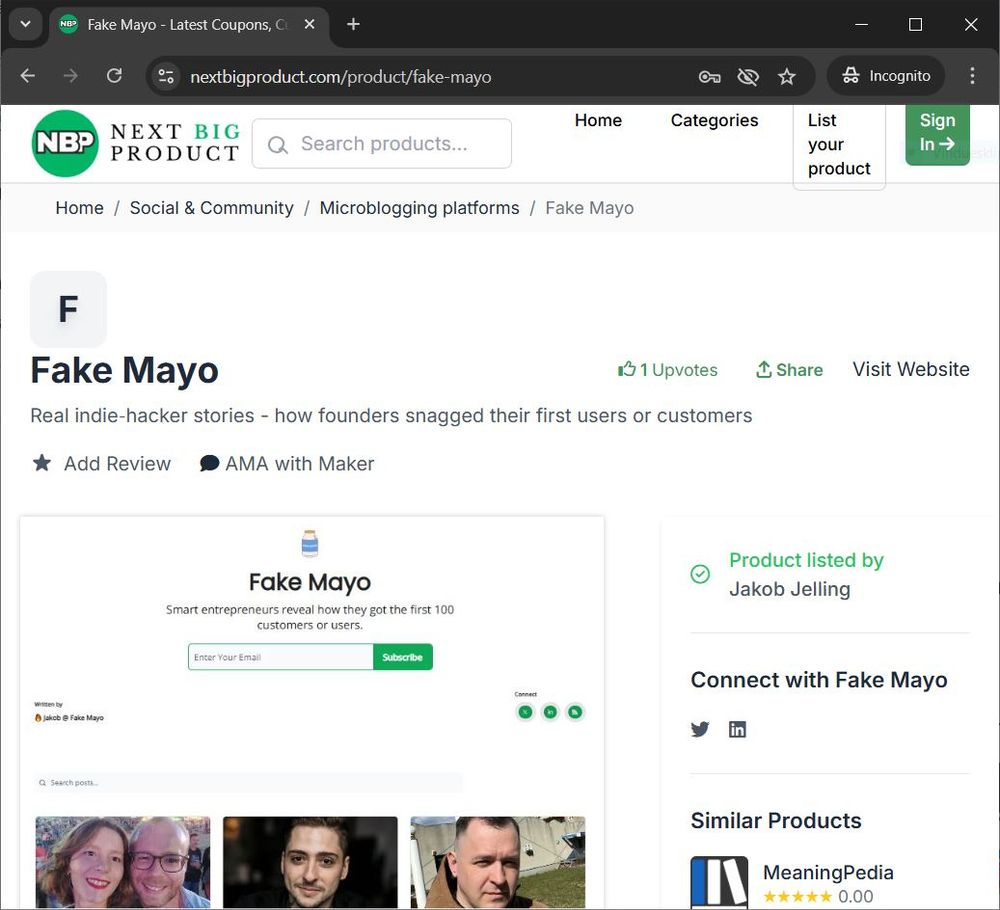Click Jakob Jelling lister name
Image resolution: width=1000 pixels, height=910 pixels.
(790, 589)
